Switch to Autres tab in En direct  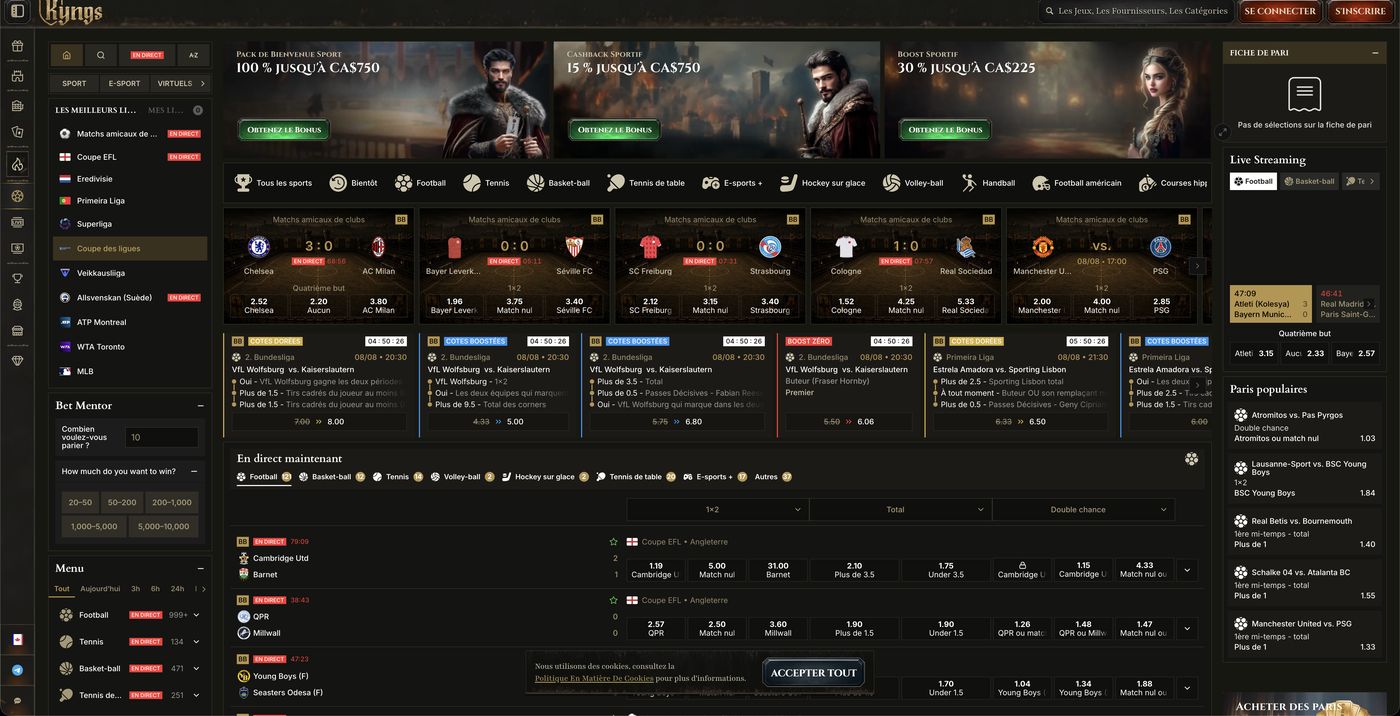[773, 477]
